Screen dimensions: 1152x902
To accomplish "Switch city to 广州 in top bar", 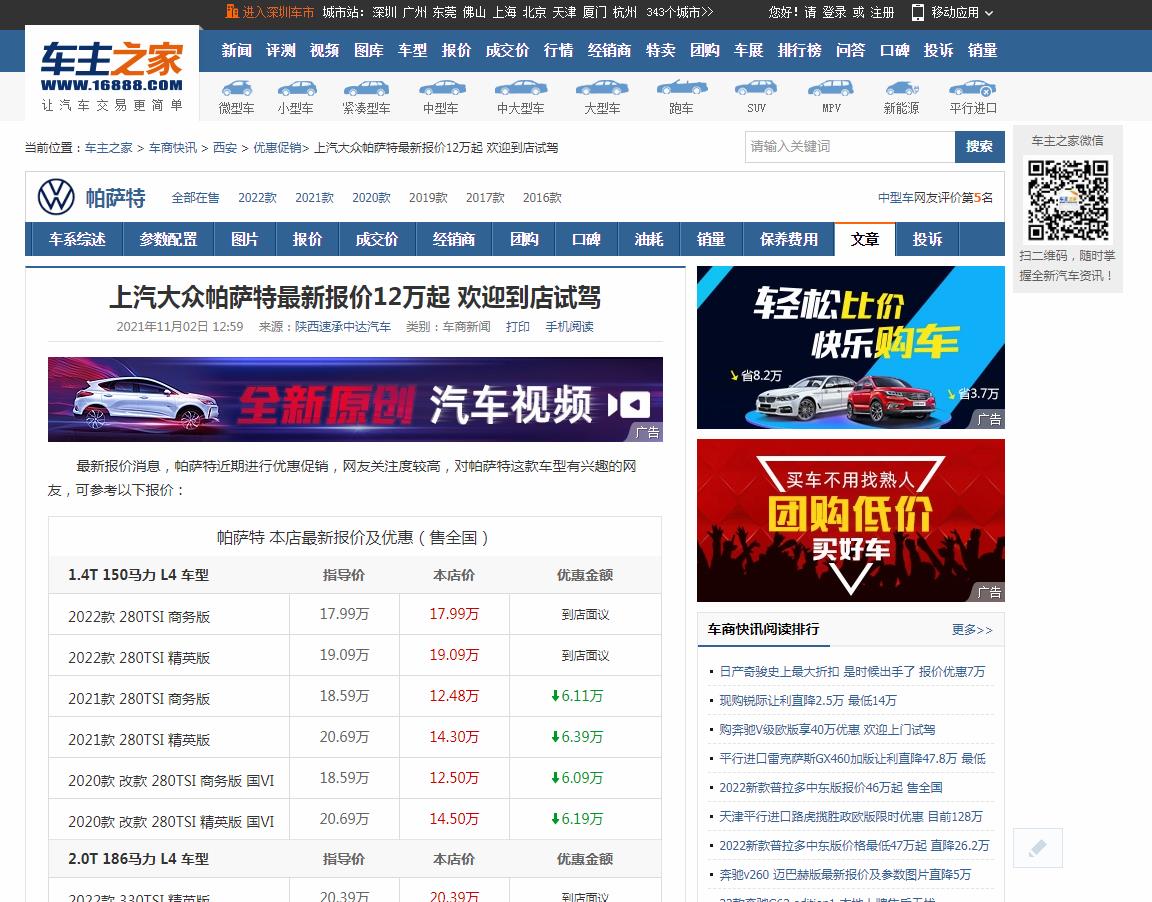I will 414,12.
